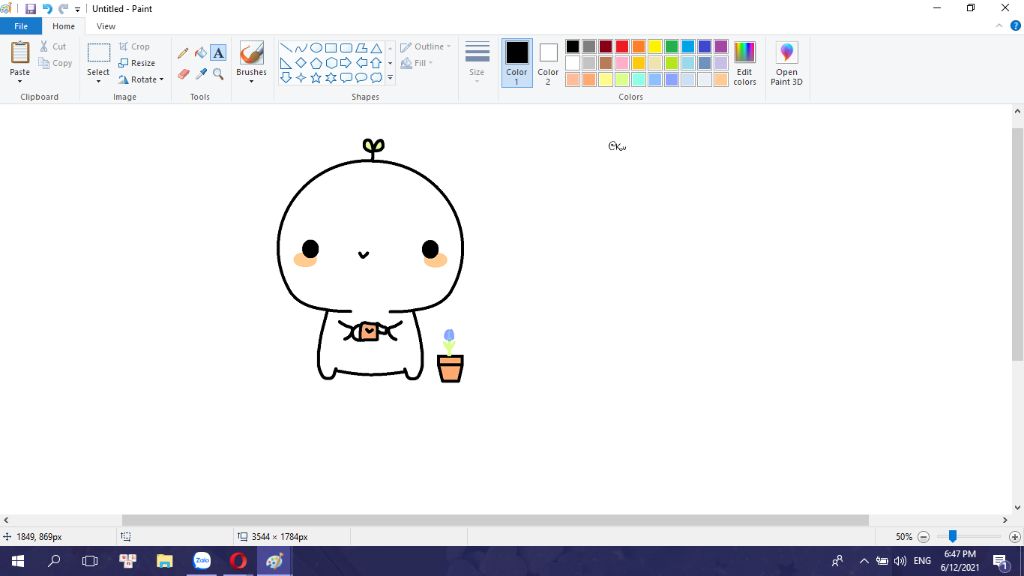Image resolution: width=1024 pixels, height=576 pixels.
Task: Choose the Right arrow shape
Action: click(x=346, y=63)
